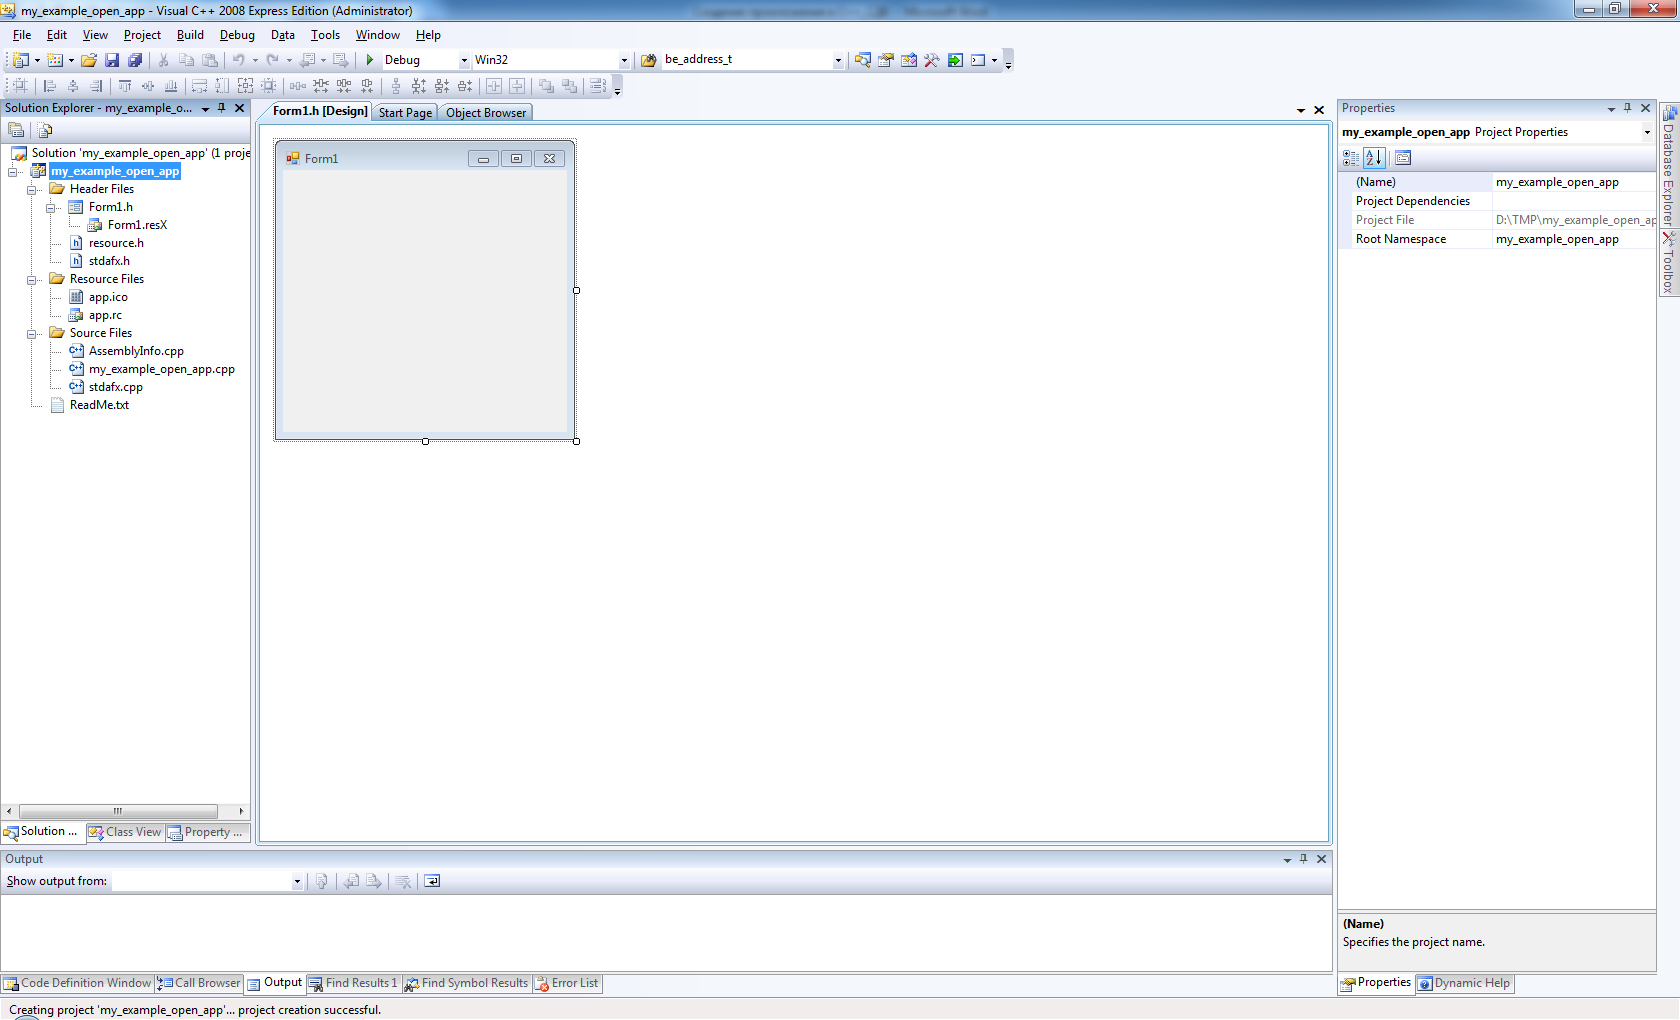Image resolution: width=1680 pixels, height=1020 pixels.
Task: Switch to the Start Page tab
Action: 405,113
